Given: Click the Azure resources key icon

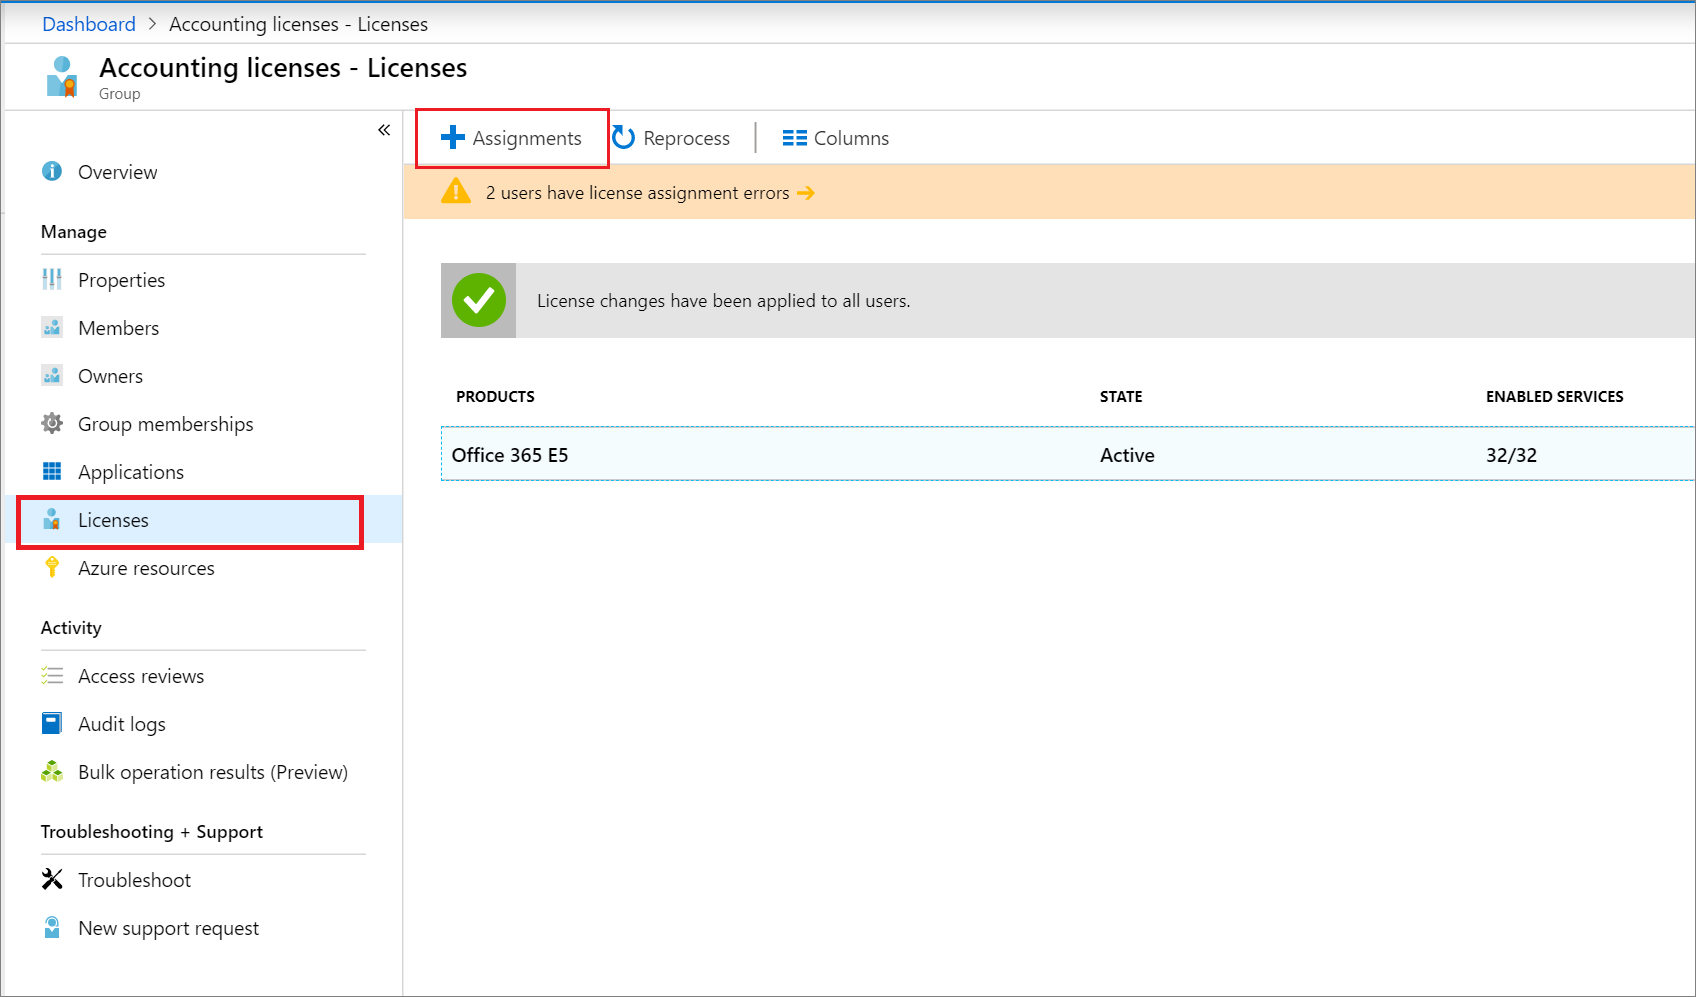Looking at the screenshot, I should pyautogui.click(x=52, y=567).
